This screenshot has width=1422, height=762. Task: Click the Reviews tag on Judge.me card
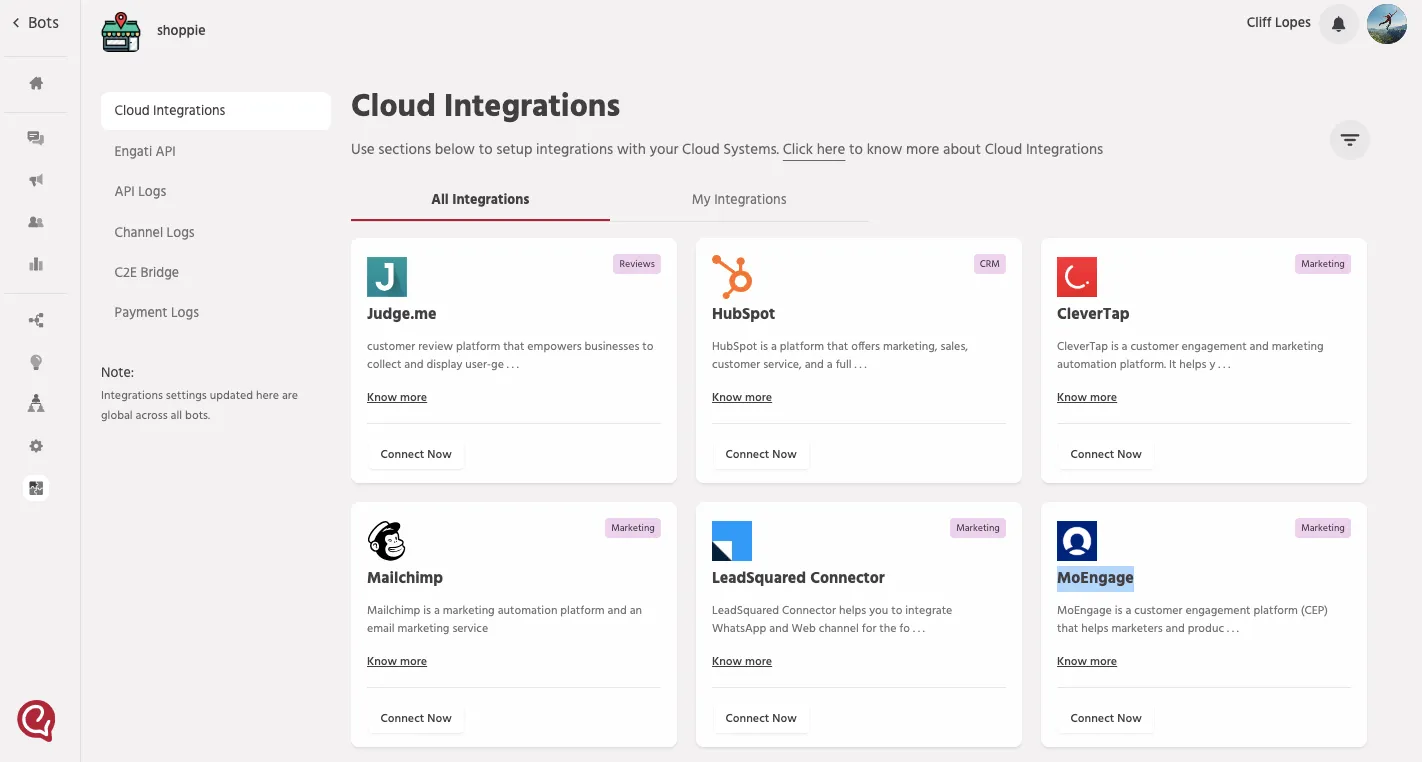637,264
